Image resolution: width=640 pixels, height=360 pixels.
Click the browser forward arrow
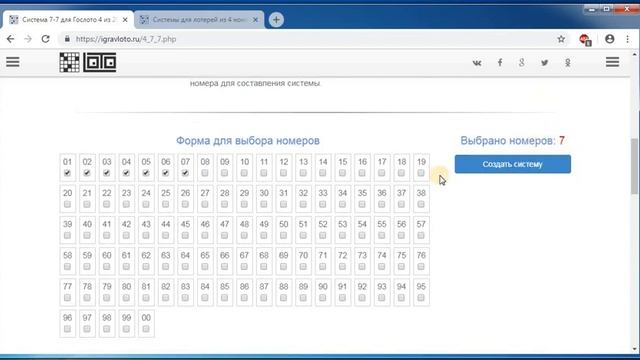(x=28, y=39)
